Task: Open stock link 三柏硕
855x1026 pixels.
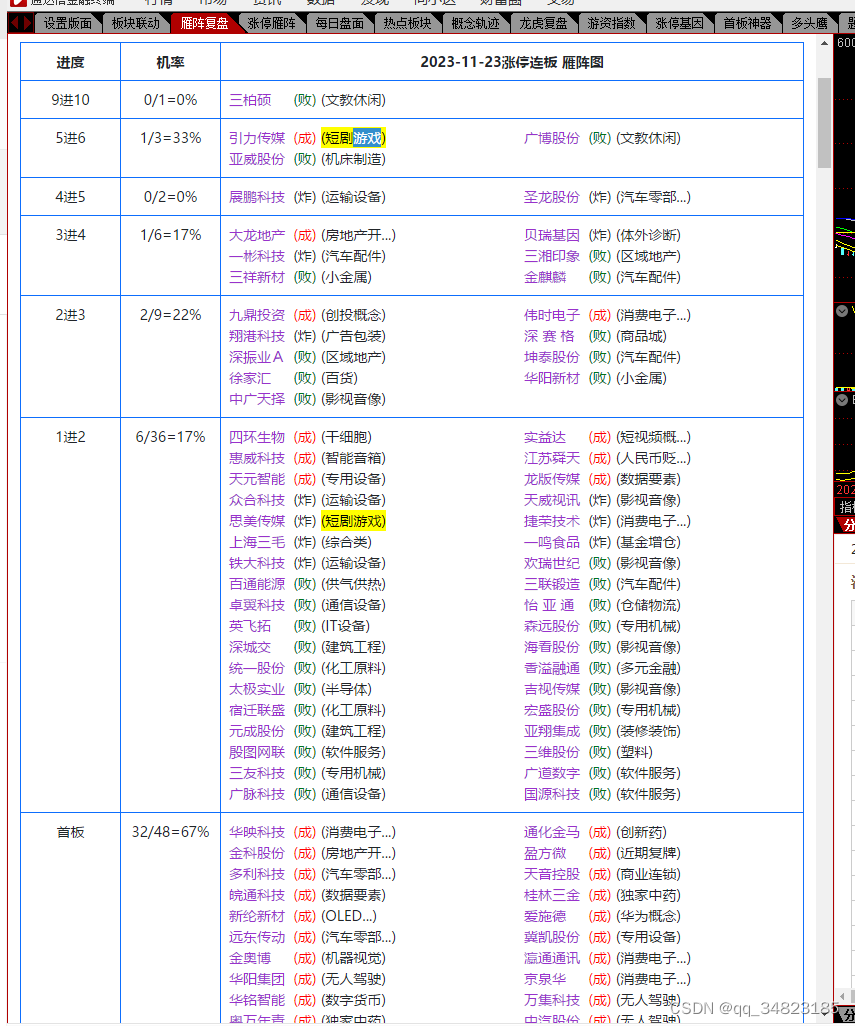Action: click(x=250, y=100)
